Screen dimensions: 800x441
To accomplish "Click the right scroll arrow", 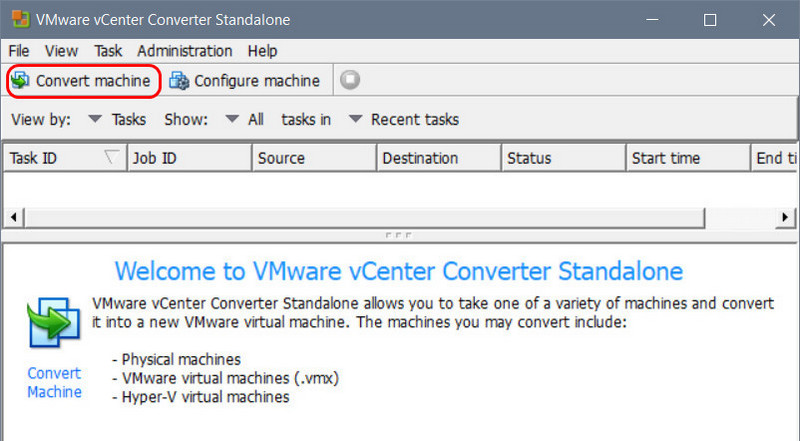I will pos(785,217).
